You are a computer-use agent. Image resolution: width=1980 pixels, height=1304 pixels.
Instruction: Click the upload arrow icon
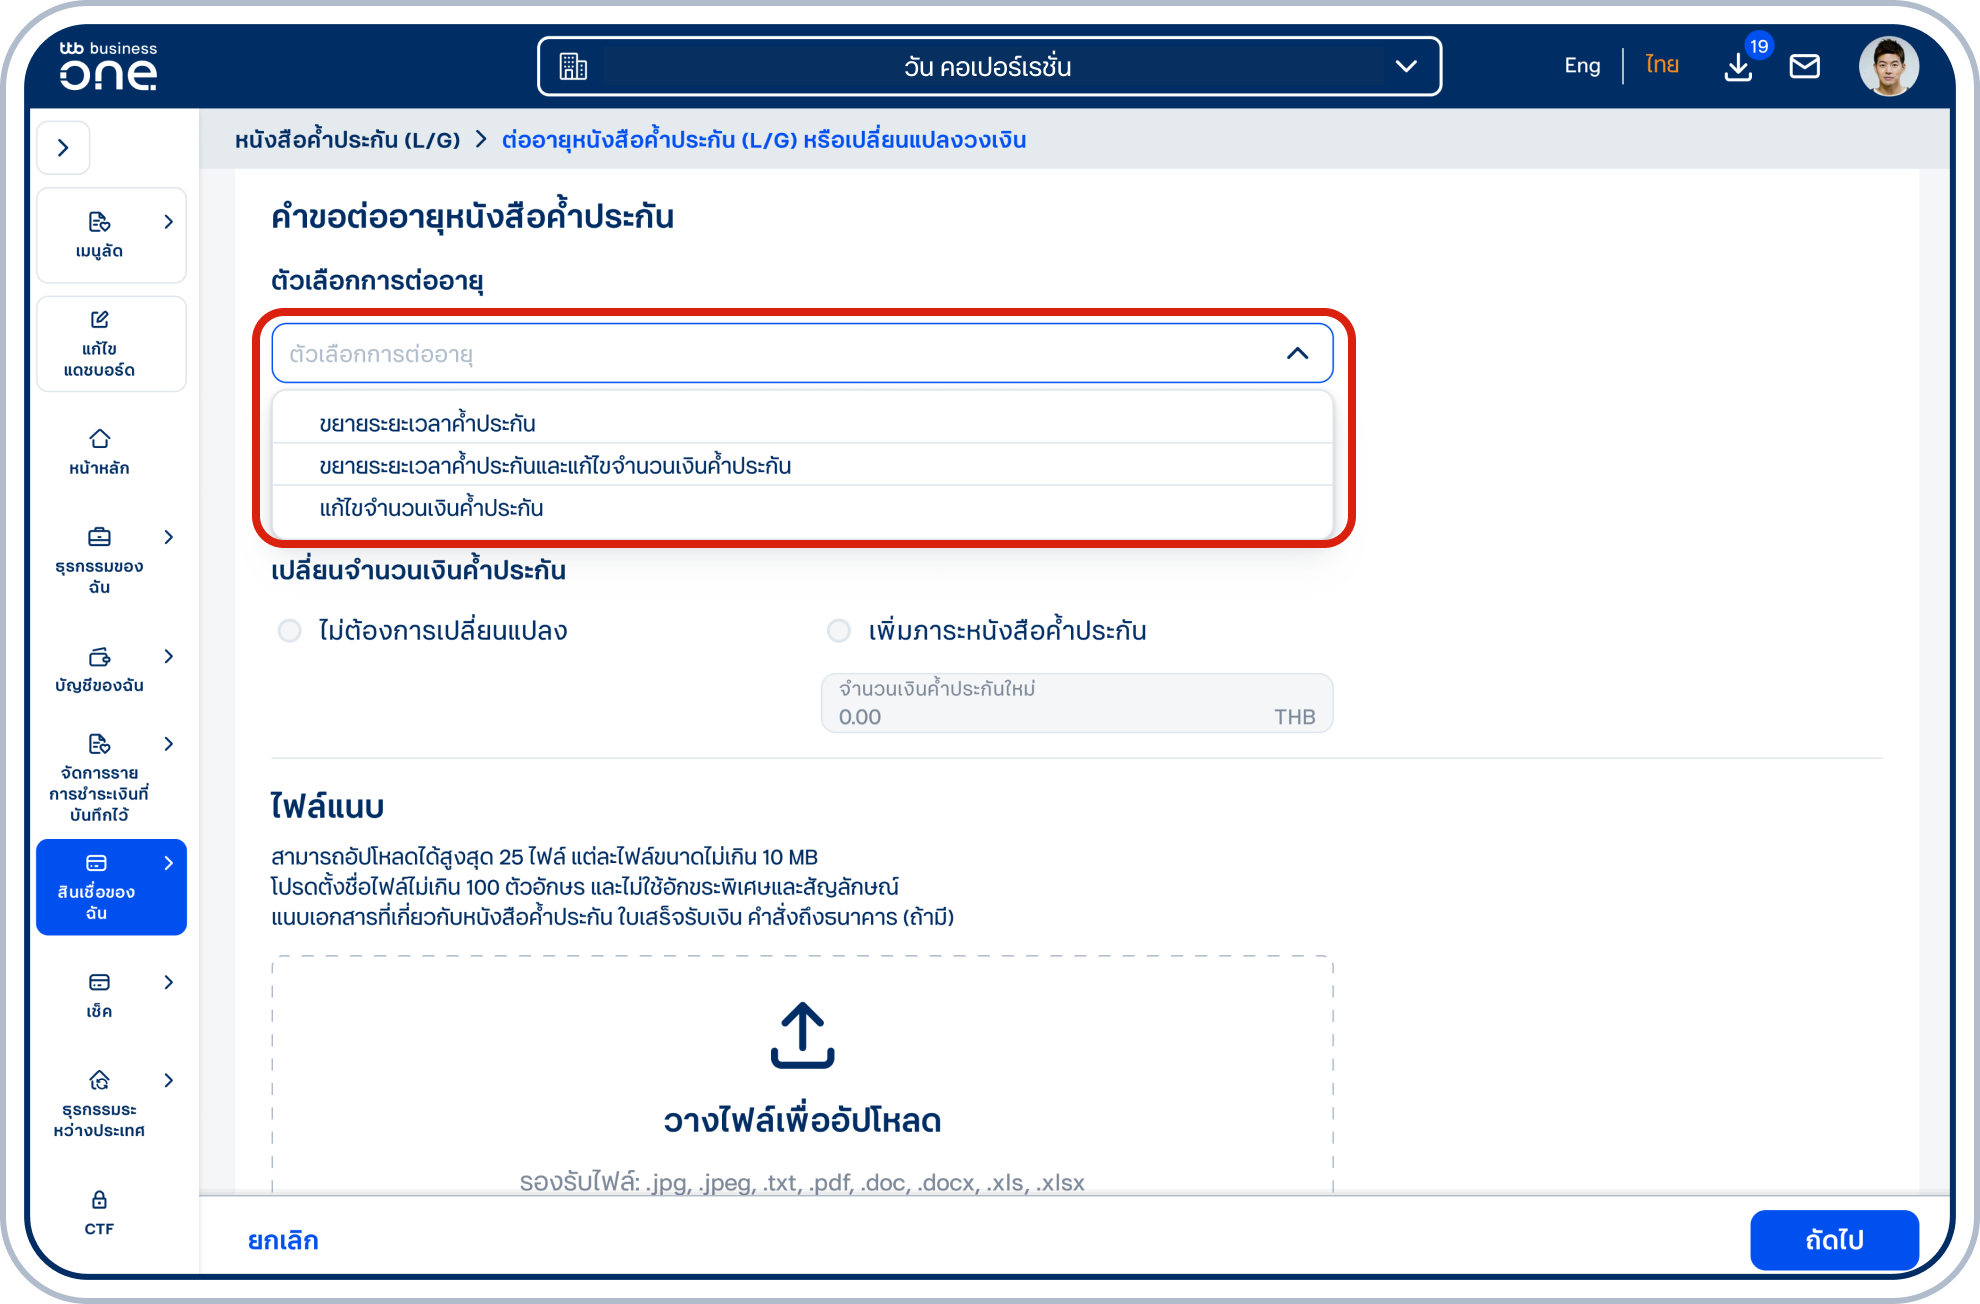pyautogui.click(x=802, y=1036)
